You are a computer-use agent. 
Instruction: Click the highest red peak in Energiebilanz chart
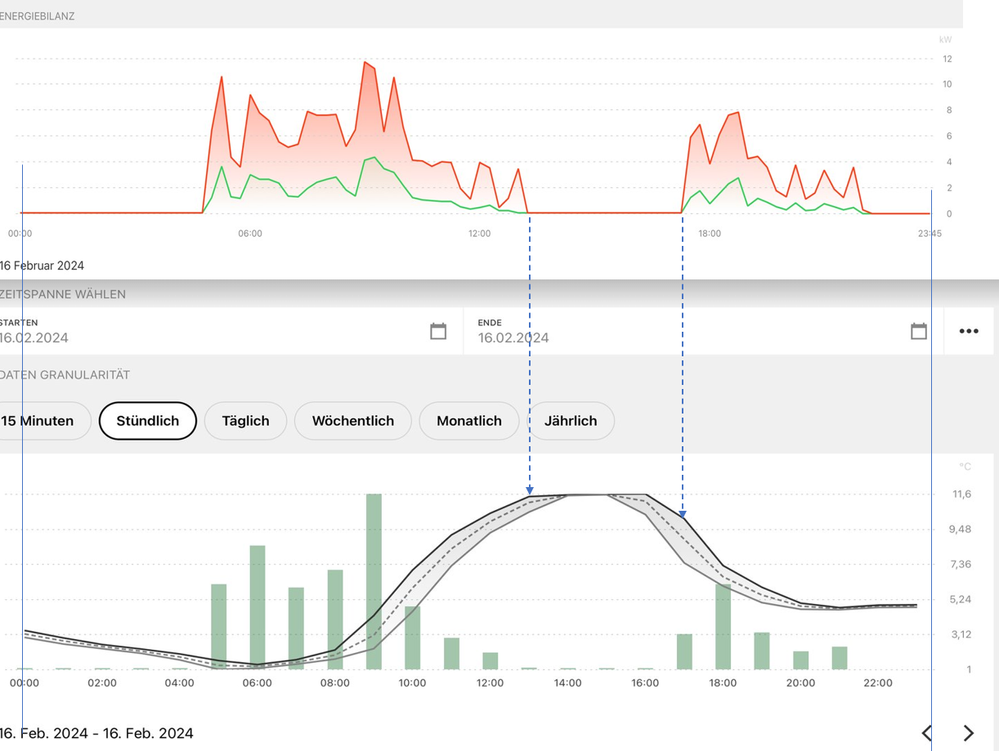(366, 63)
